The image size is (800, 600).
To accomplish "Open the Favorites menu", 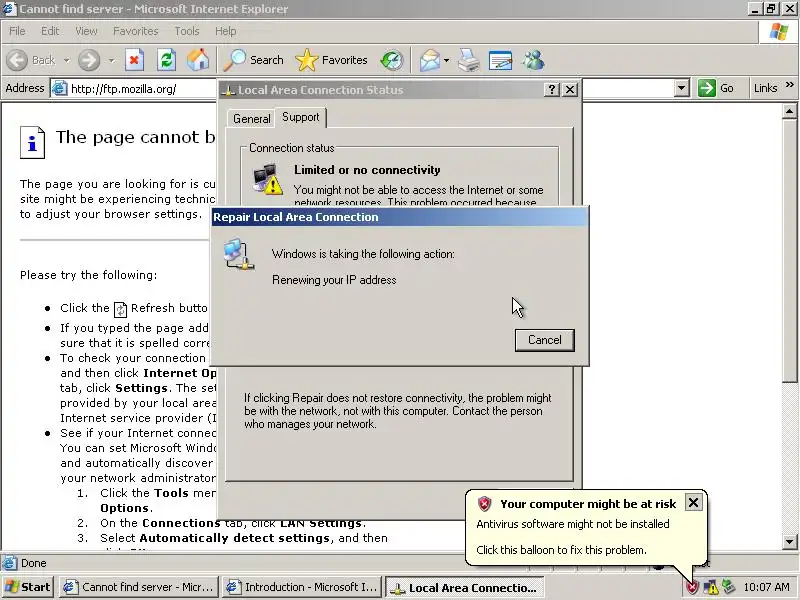I will click(136, 31).
